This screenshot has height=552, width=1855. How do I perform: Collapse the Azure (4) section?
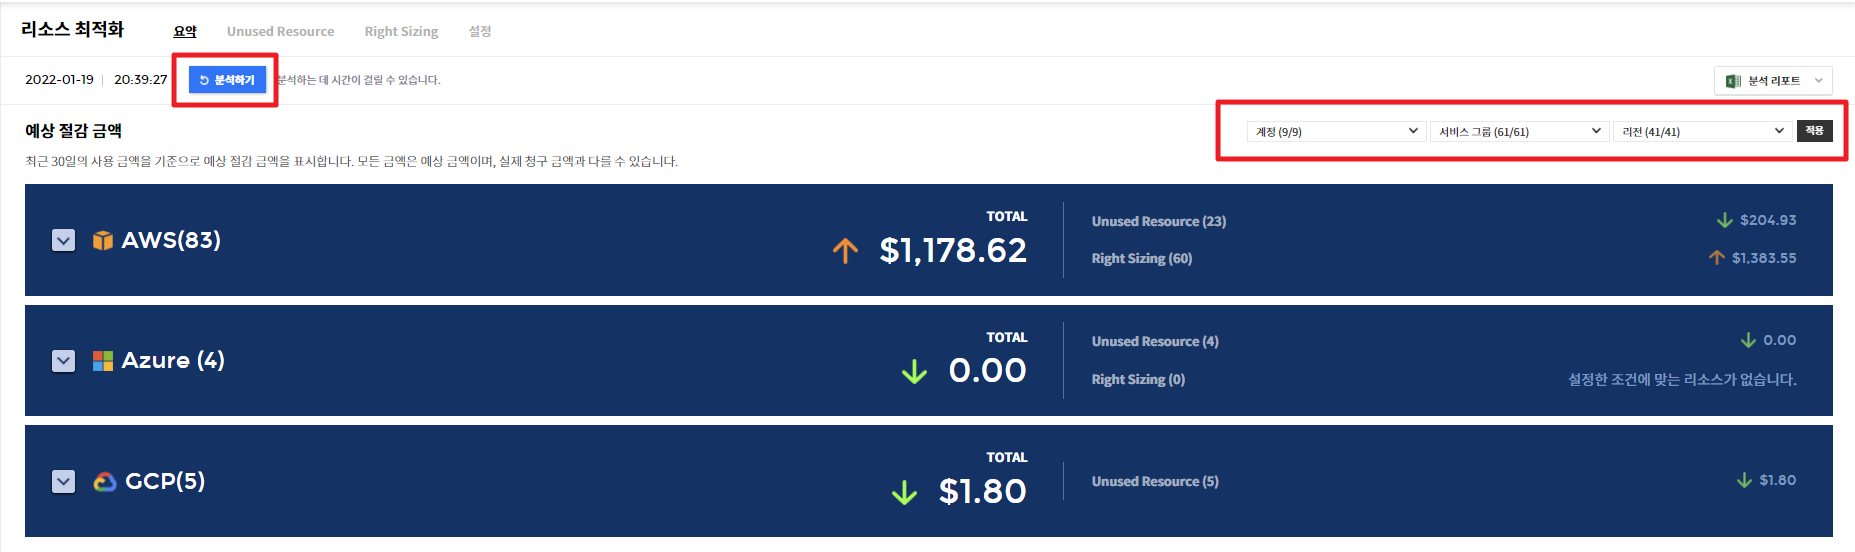[x=63, y=361]
